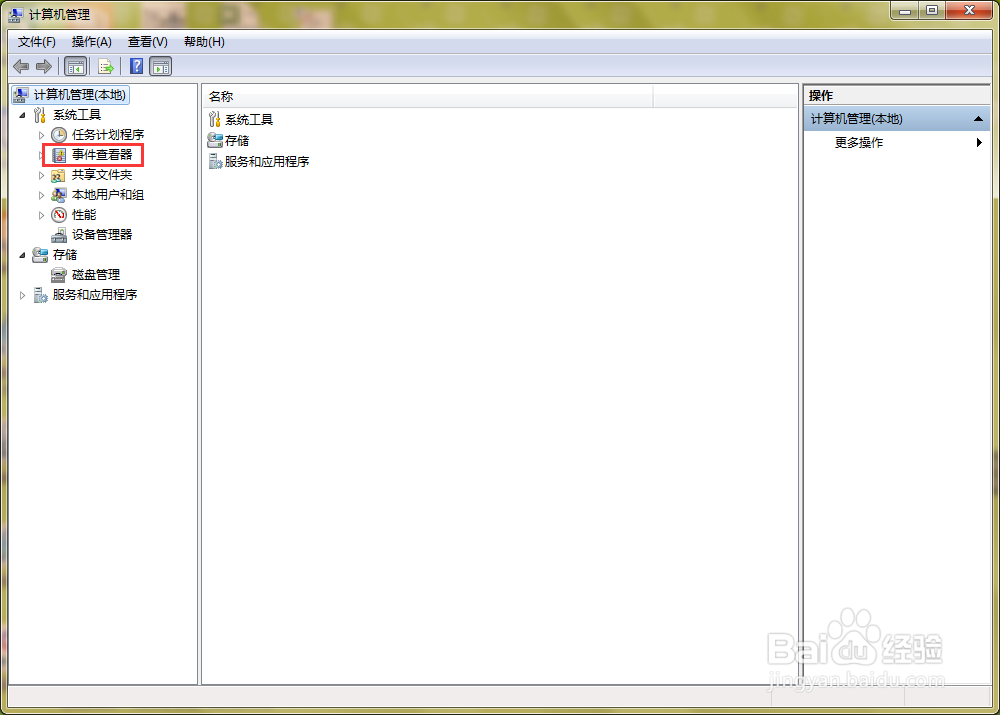Click the 设备管理器 device icon
This screenshot has width=1000, height=715.
pos(59,235)
